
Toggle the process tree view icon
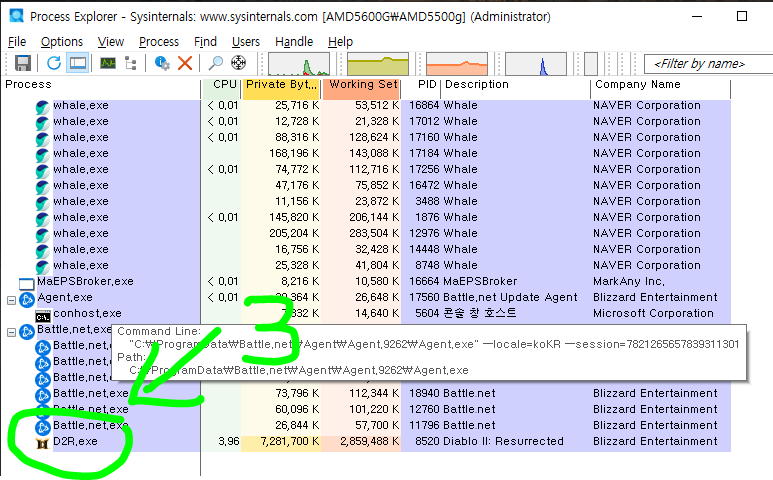click(x=131, y=63)
